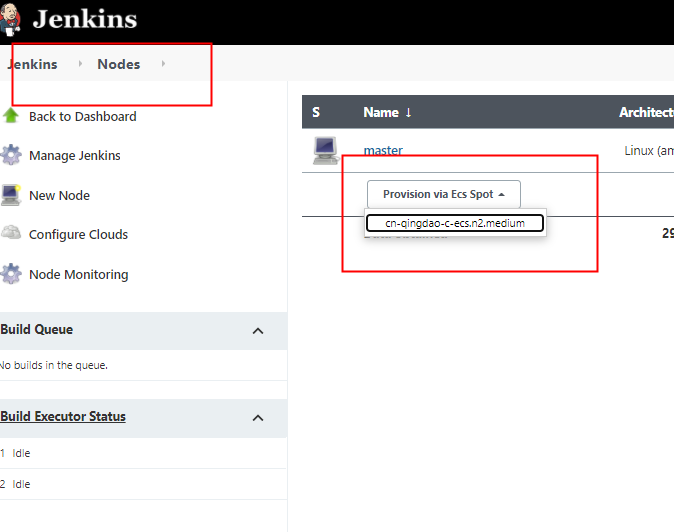
Task: Click the master node computer icon
Action: [x=325, y=150]
